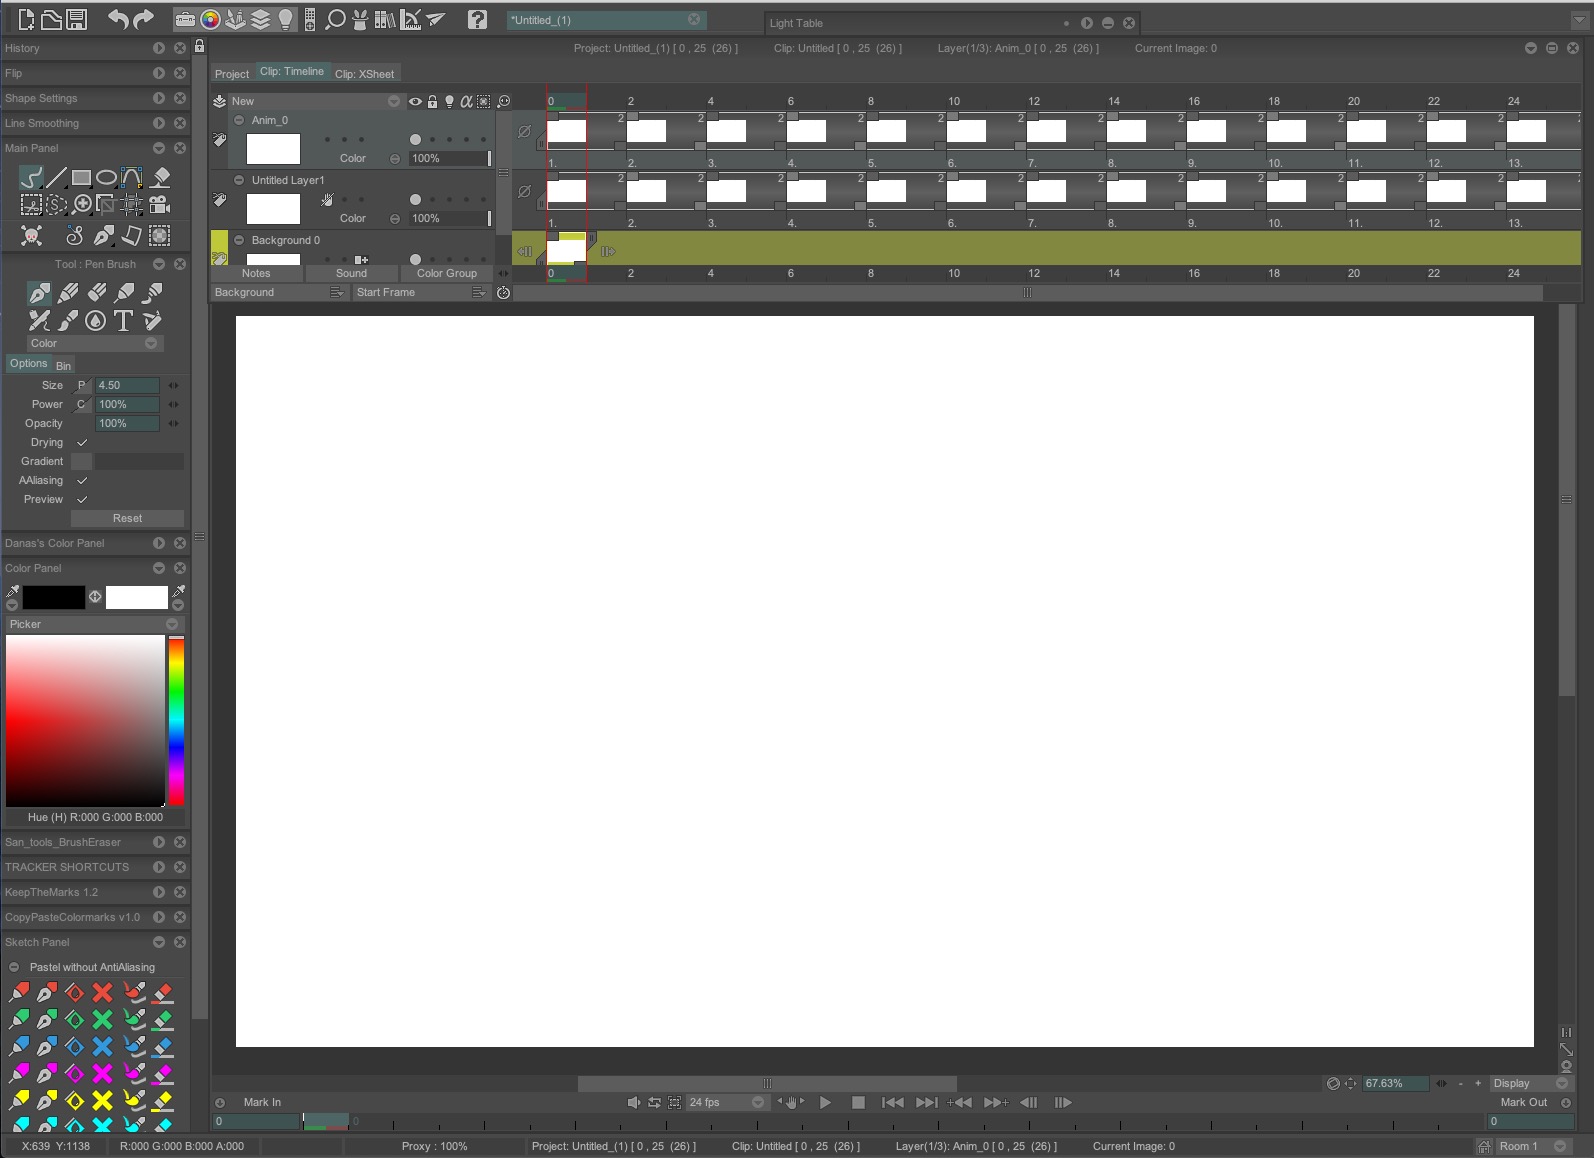Select the spline curve tool

tap(131, 178)
